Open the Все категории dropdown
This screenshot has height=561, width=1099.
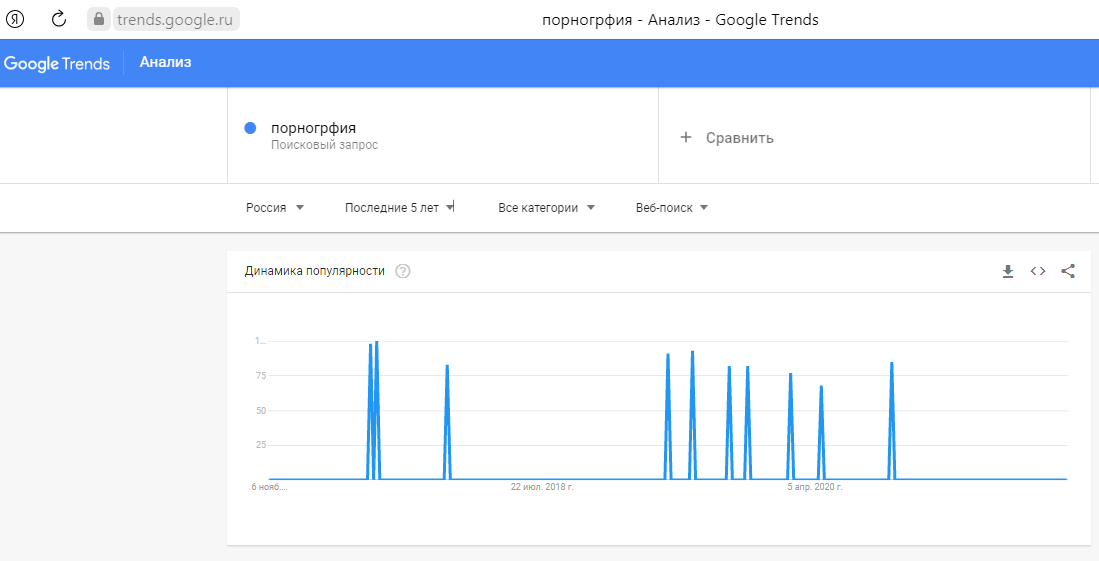coord(547,208)
